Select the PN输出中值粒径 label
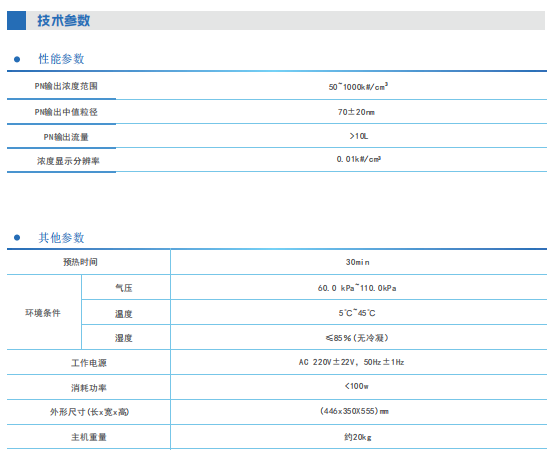The width and height of the screenshot is (552, 461). point(66,112)
